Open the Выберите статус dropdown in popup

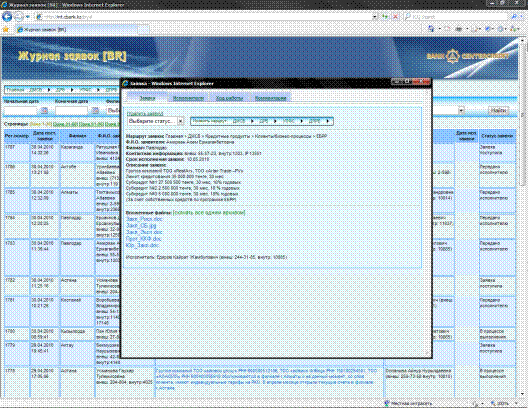pos(156,121)
